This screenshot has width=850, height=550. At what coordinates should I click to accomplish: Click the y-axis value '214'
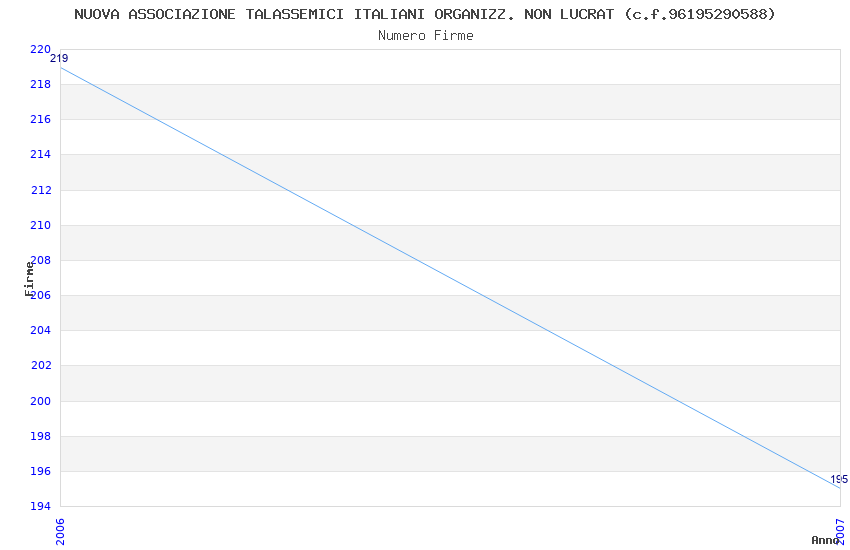coord(40,154)
